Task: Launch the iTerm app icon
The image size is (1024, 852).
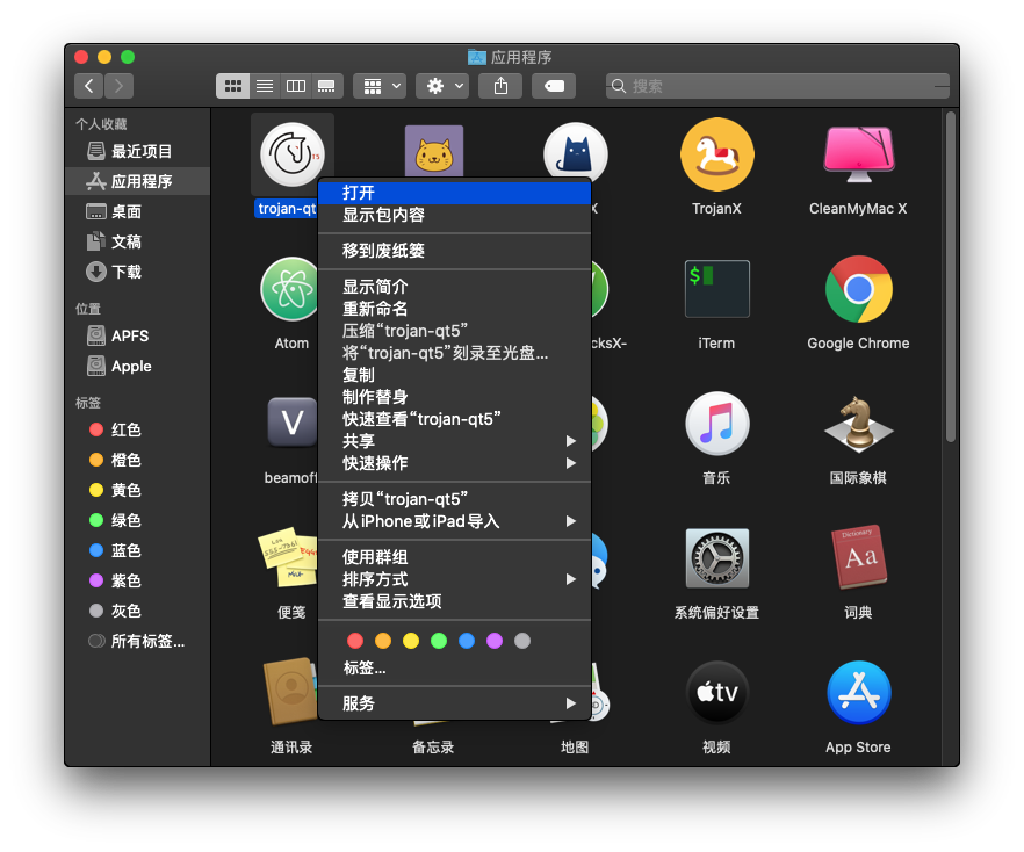Action: coord(716,289)
